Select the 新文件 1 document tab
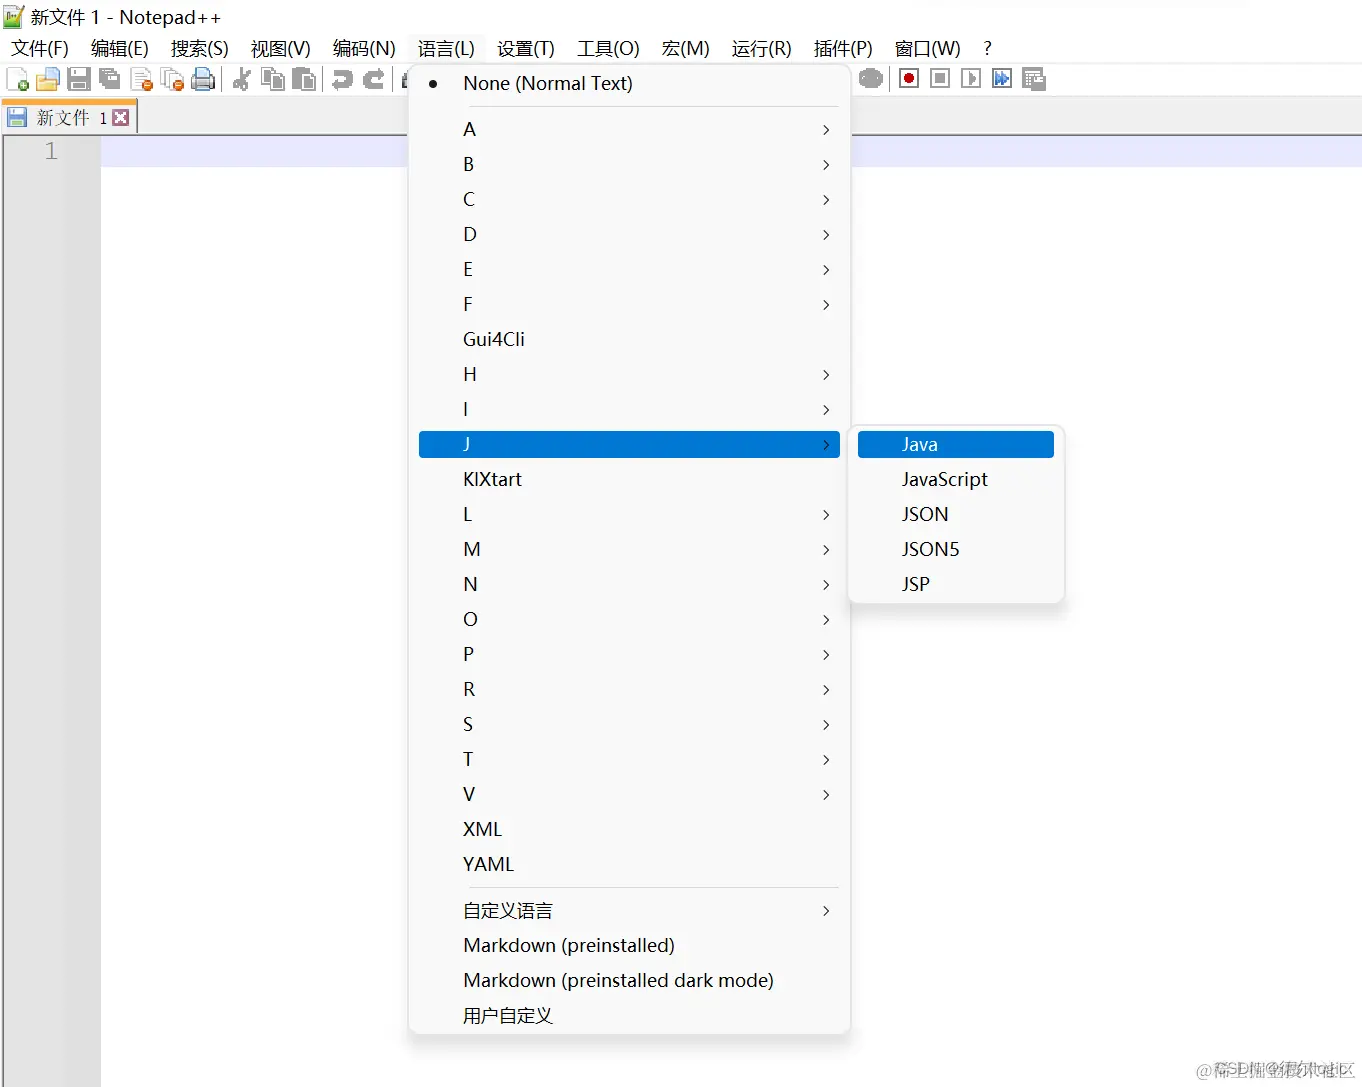1362x1087 pixels. 69,117
